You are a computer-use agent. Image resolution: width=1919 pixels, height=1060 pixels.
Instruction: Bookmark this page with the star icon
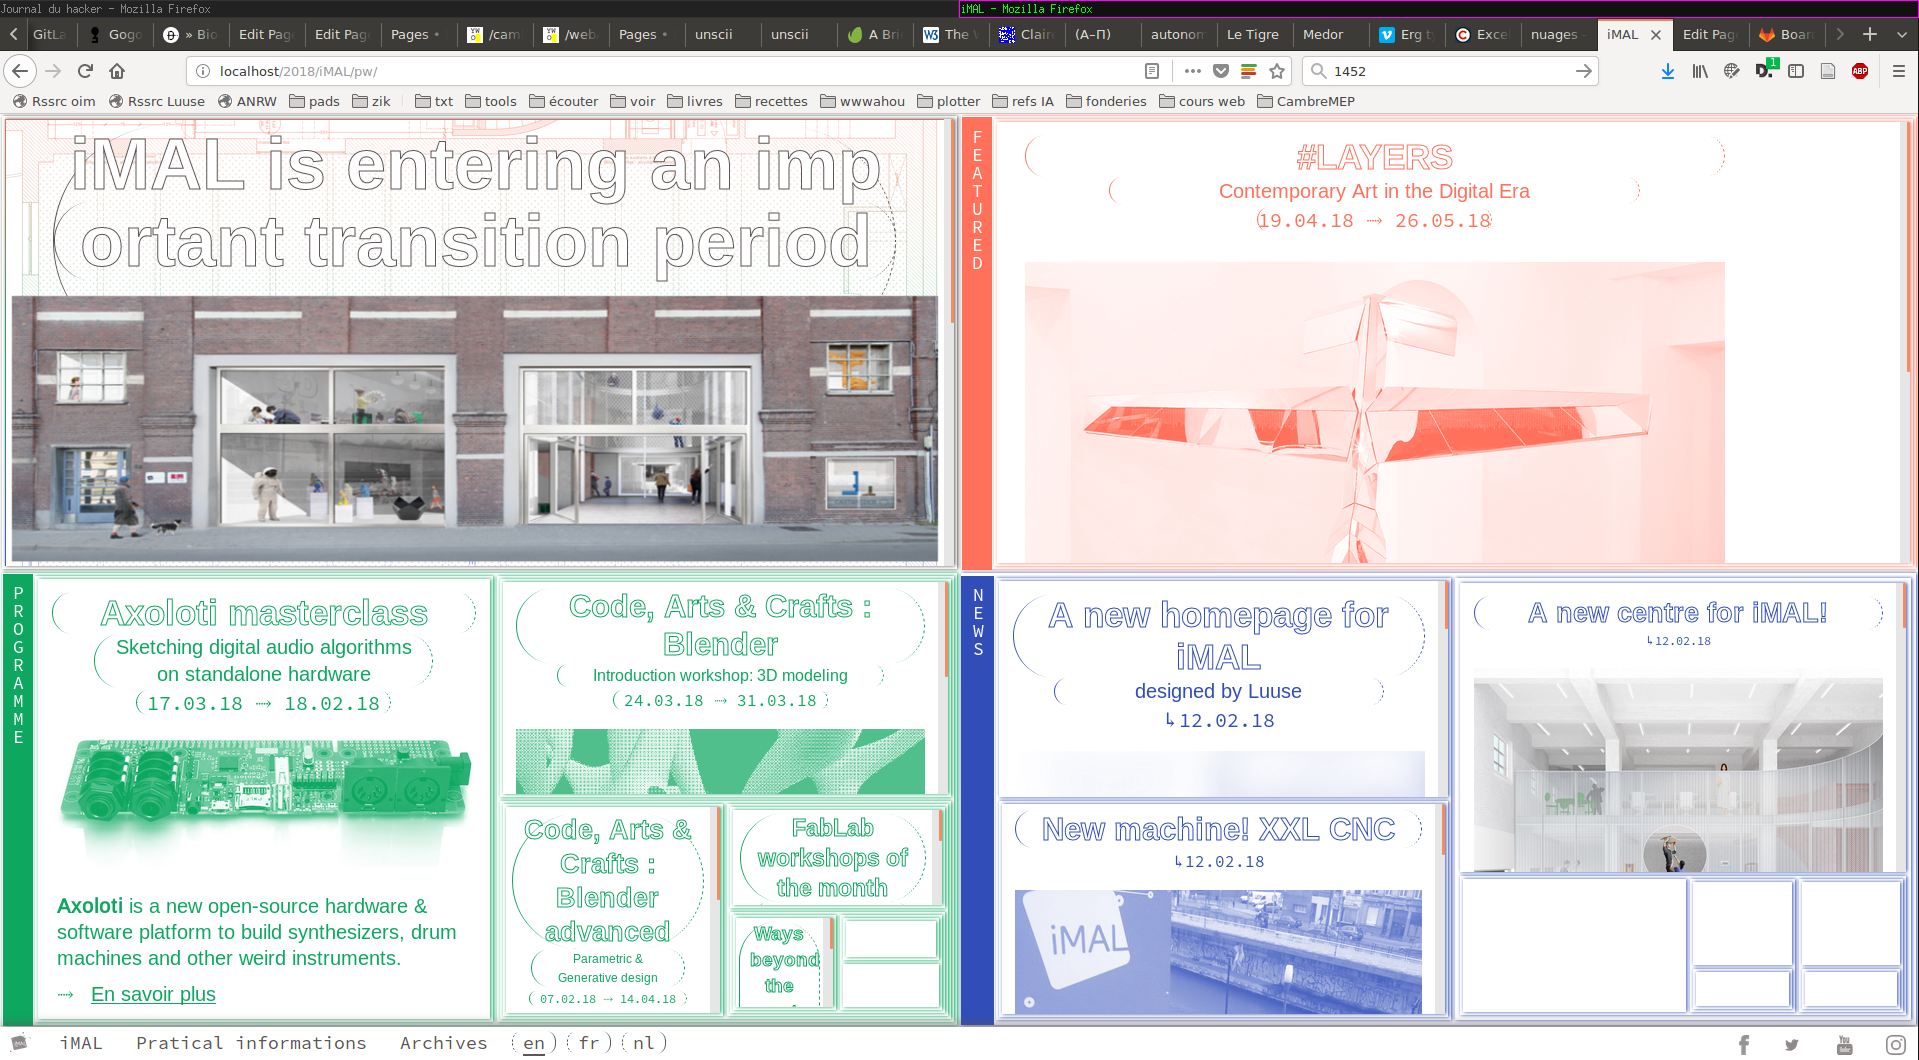(x=1277, y=71)
